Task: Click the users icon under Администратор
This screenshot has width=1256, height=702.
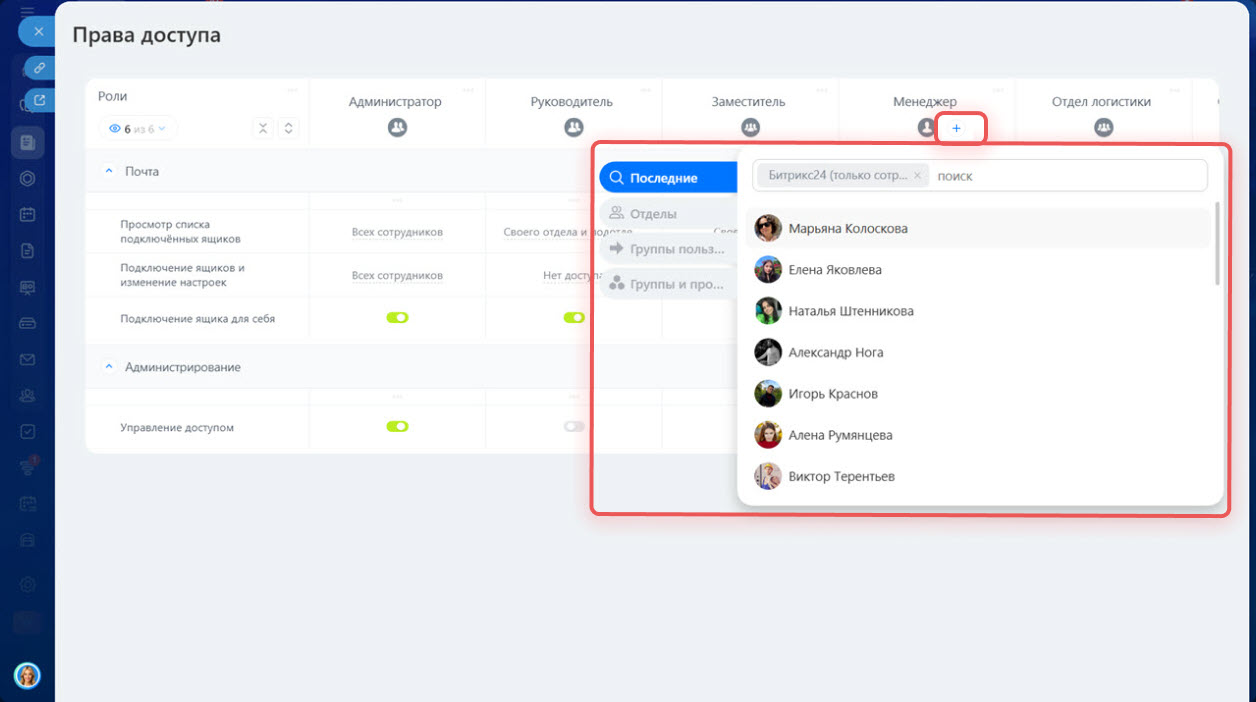Action: click(x=397, y=128)
